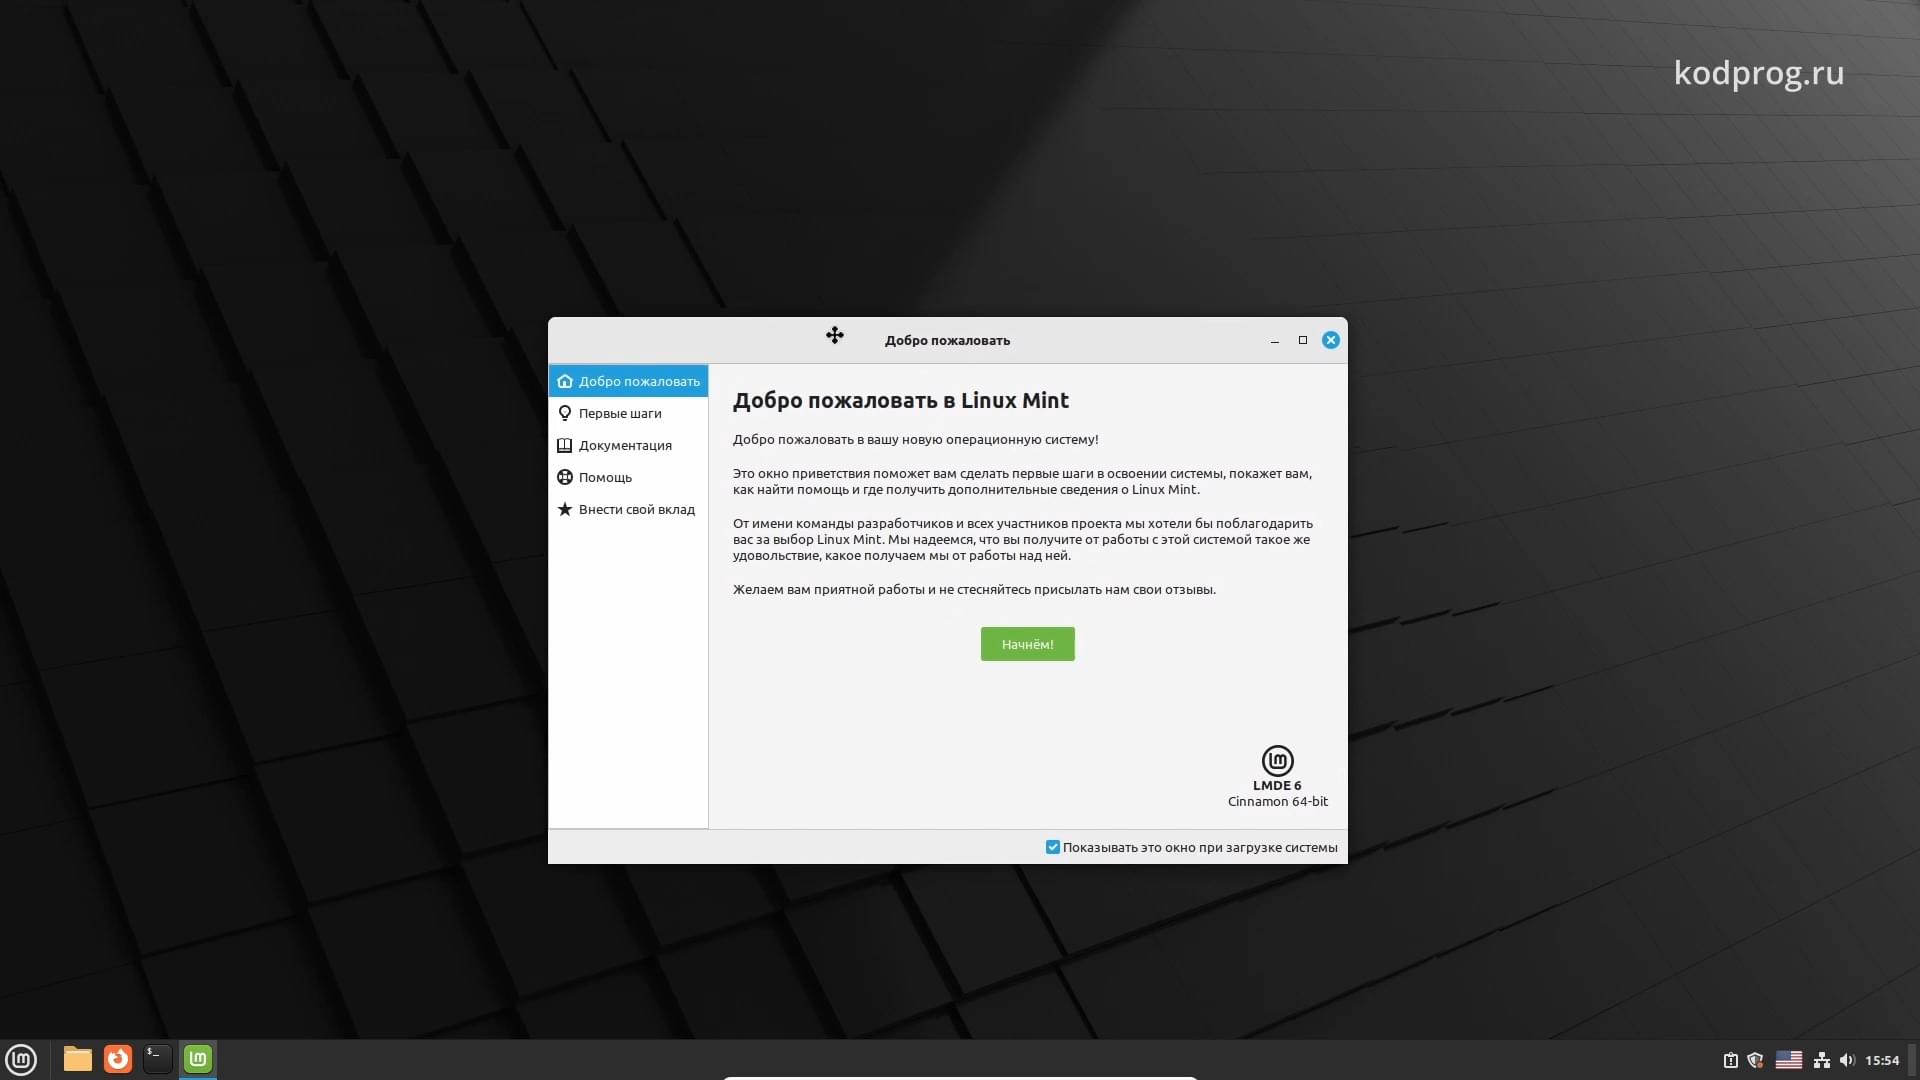
Task: Click the green 'Начнём!' button
Action: 1027,644
